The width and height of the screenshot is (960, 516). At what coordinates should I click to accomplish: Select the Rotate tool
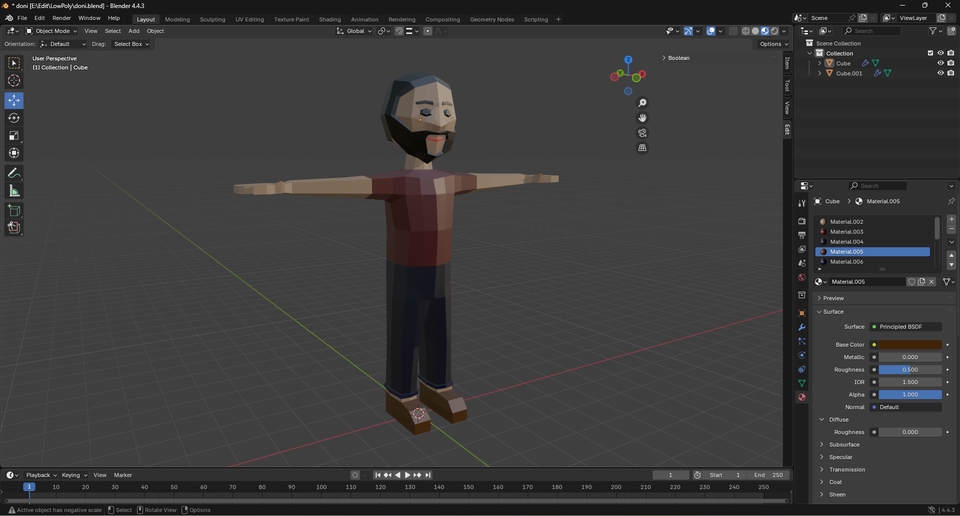point(13,118)
